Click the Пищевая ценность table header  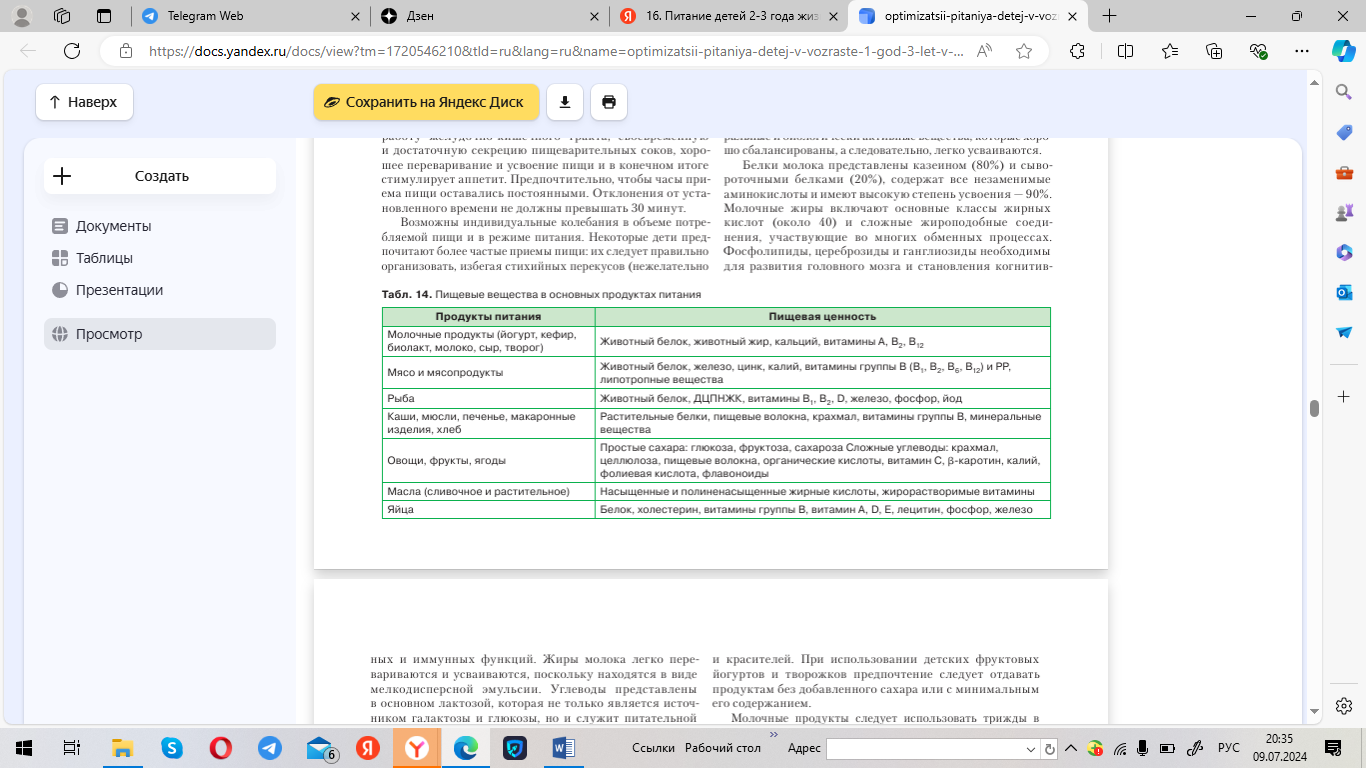coord(823,316)
